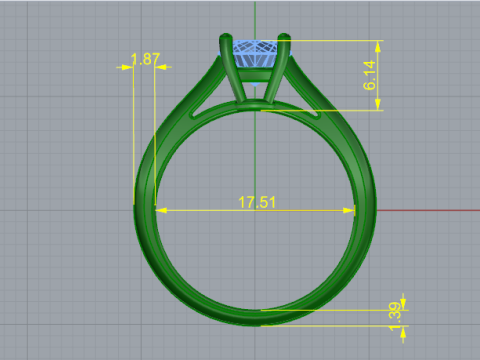Viewport: 480px width, 360px height.
Task: Select the 17.51 inner diameter dimension text
Action: coord(257,202)
